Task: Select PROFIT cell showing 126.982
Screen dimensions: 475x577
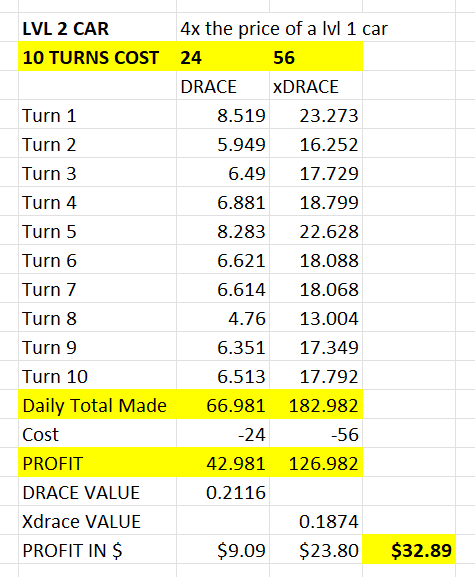Action: (x=316, y=463)
